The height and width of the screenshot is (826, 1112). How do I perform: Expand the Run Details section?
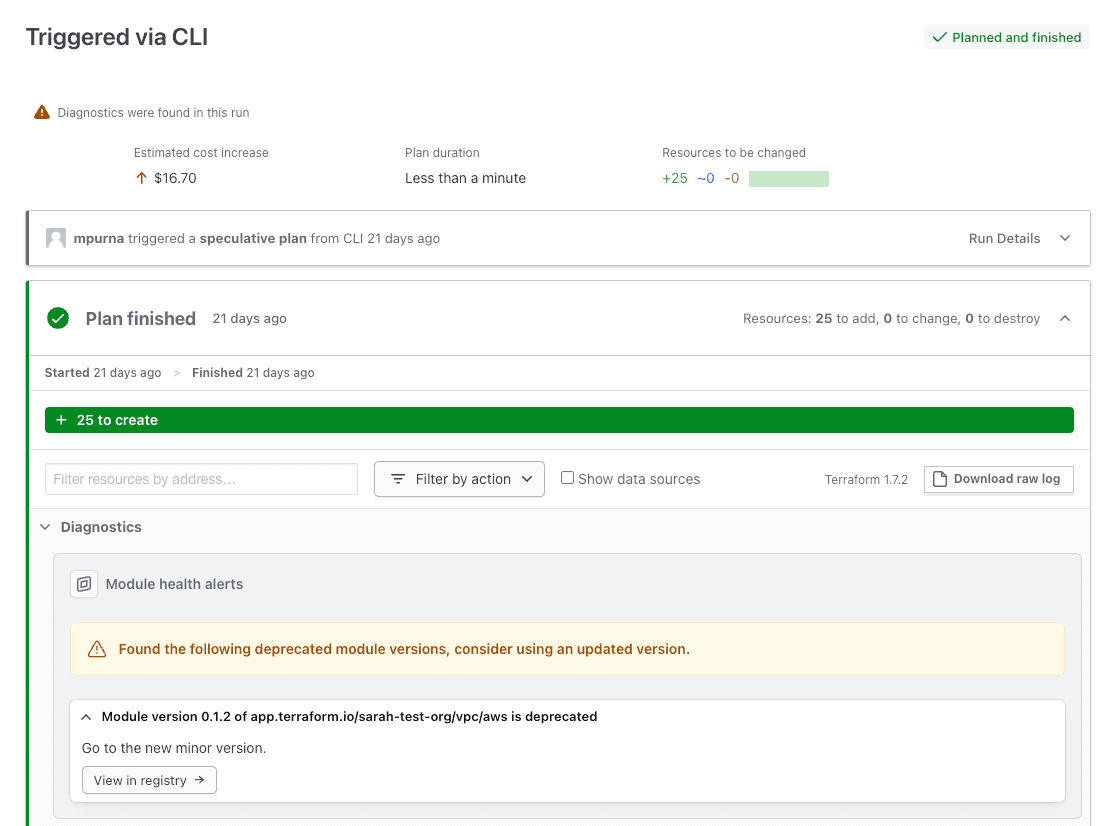tap(1064, 239)
